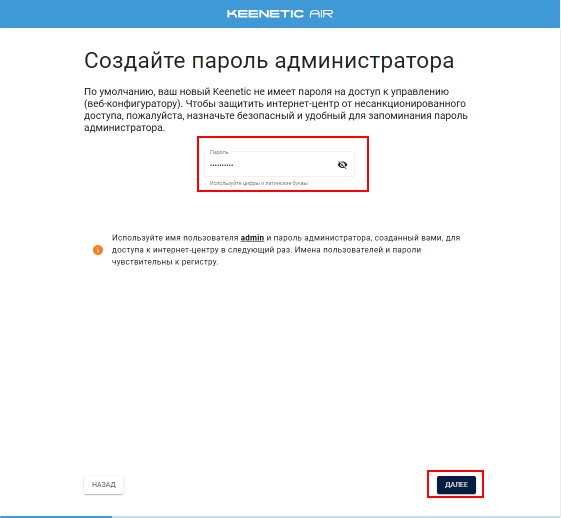Click the masked password dots
This screenshot has height=518, width=561.
pyautogui.click(x=221, y=165)
